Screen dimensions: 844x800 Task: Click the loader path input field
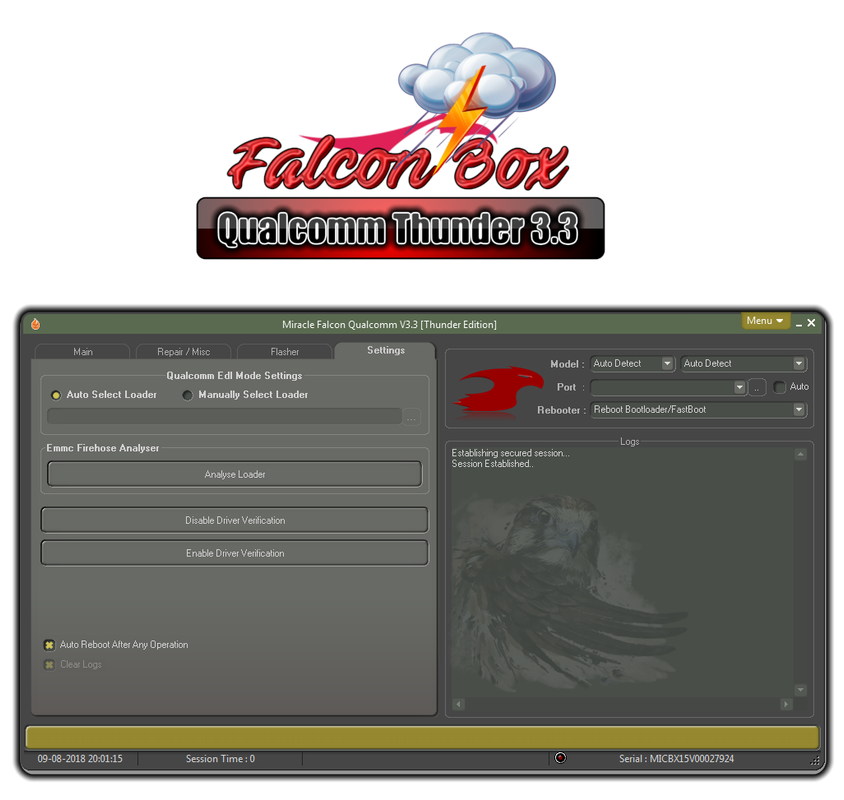click(224, 416)
